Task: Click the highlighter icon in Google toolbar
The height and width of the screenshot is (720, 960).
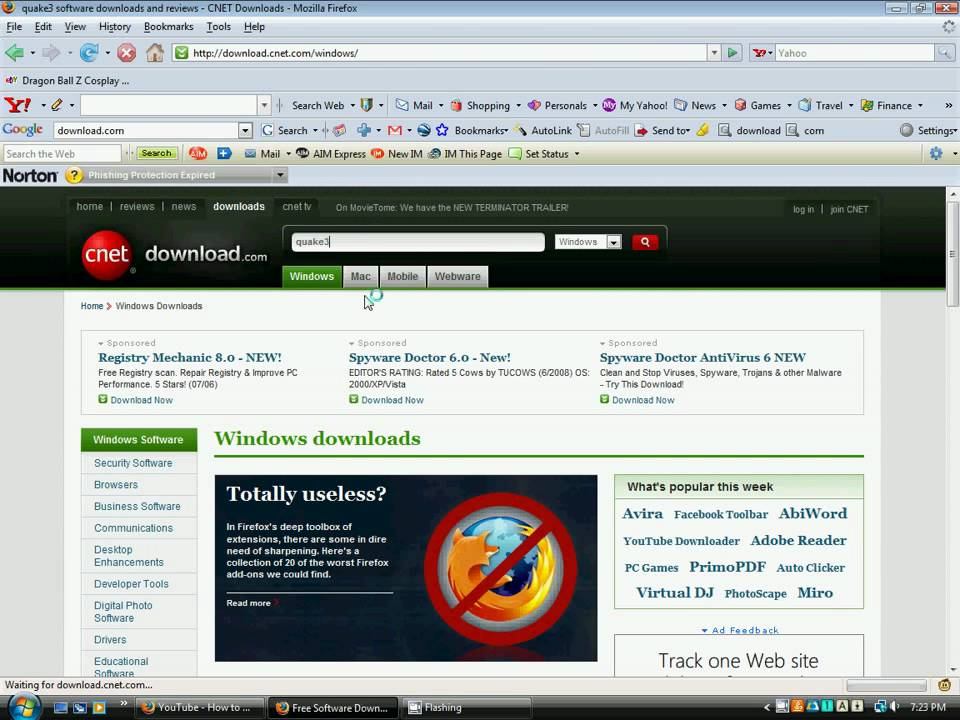Action: pos(703,130)
